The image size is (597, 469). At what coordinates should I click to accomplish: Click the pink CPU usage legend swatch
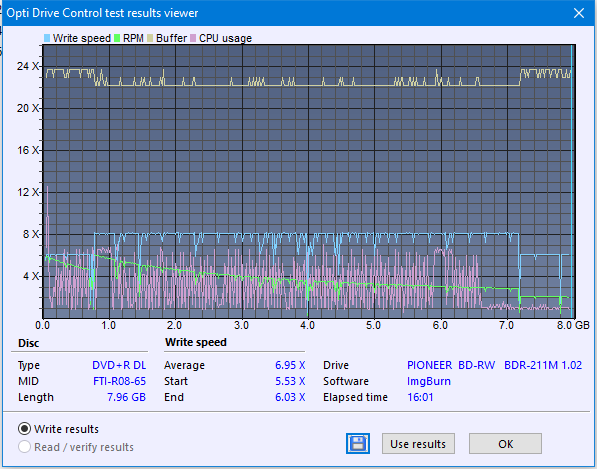[x=193, y=38]
